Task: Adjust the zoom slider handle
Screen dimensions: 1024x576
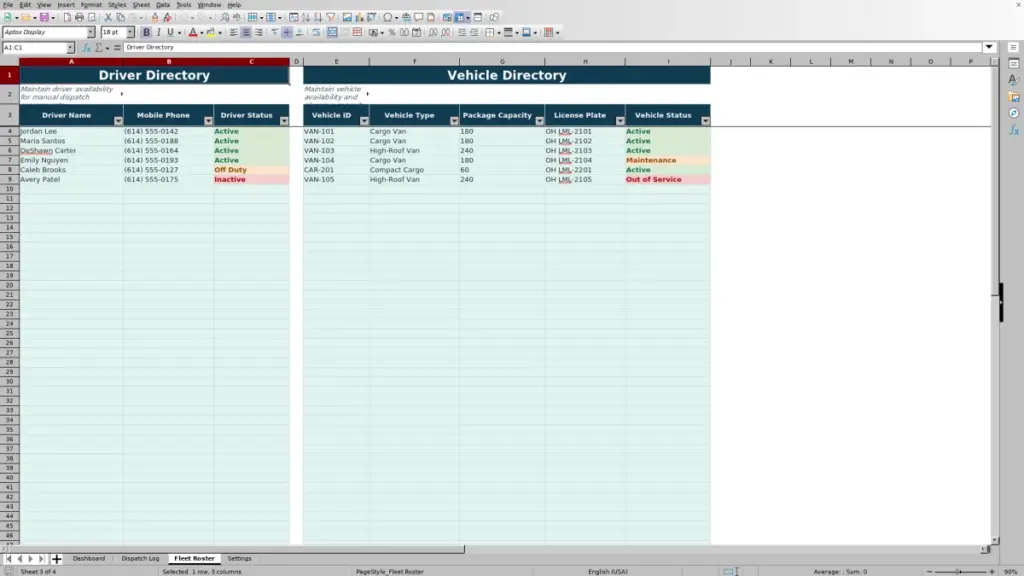Action: click(959, 571)
